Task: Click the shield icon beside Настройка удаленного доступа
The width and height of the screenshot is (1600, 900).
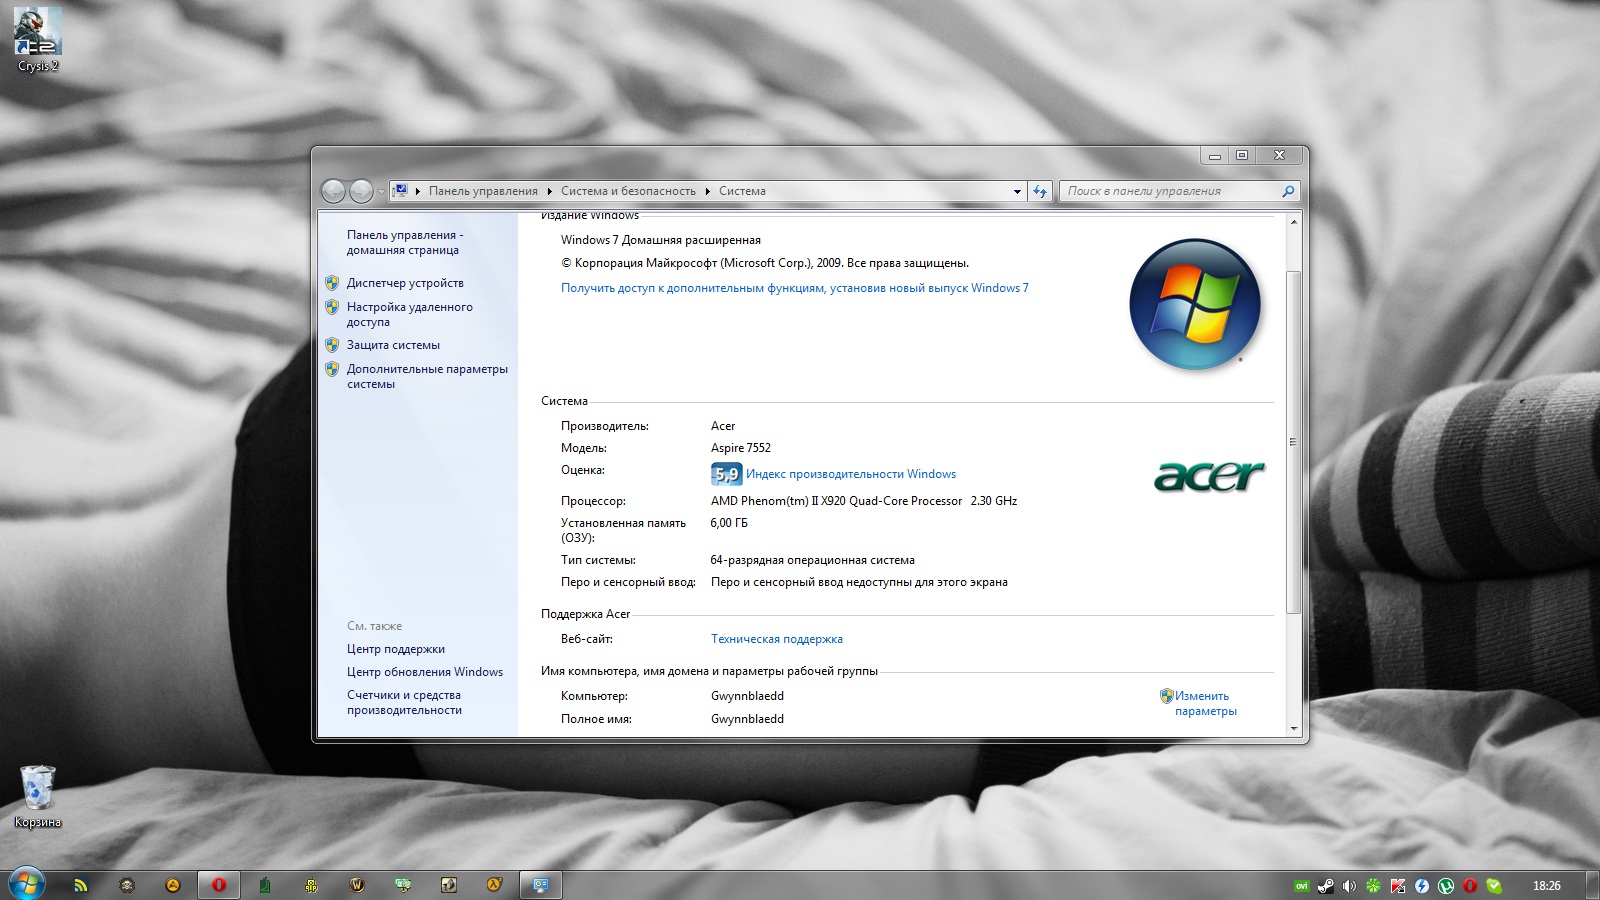Action: tap(332, 307)
